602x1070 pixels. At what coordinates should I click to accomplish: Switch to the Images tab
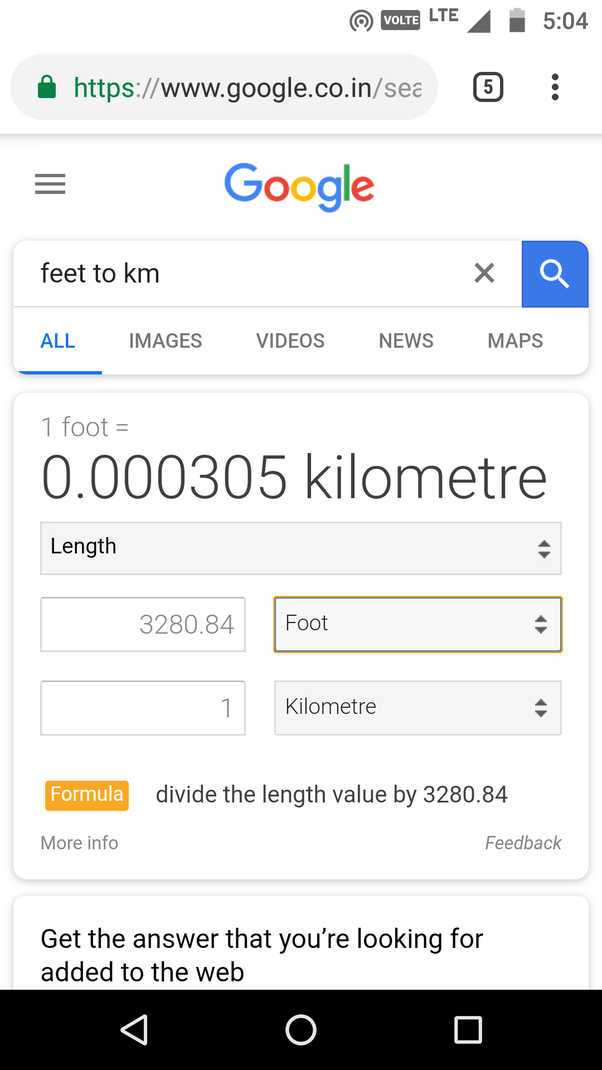(x=165, y=341)
